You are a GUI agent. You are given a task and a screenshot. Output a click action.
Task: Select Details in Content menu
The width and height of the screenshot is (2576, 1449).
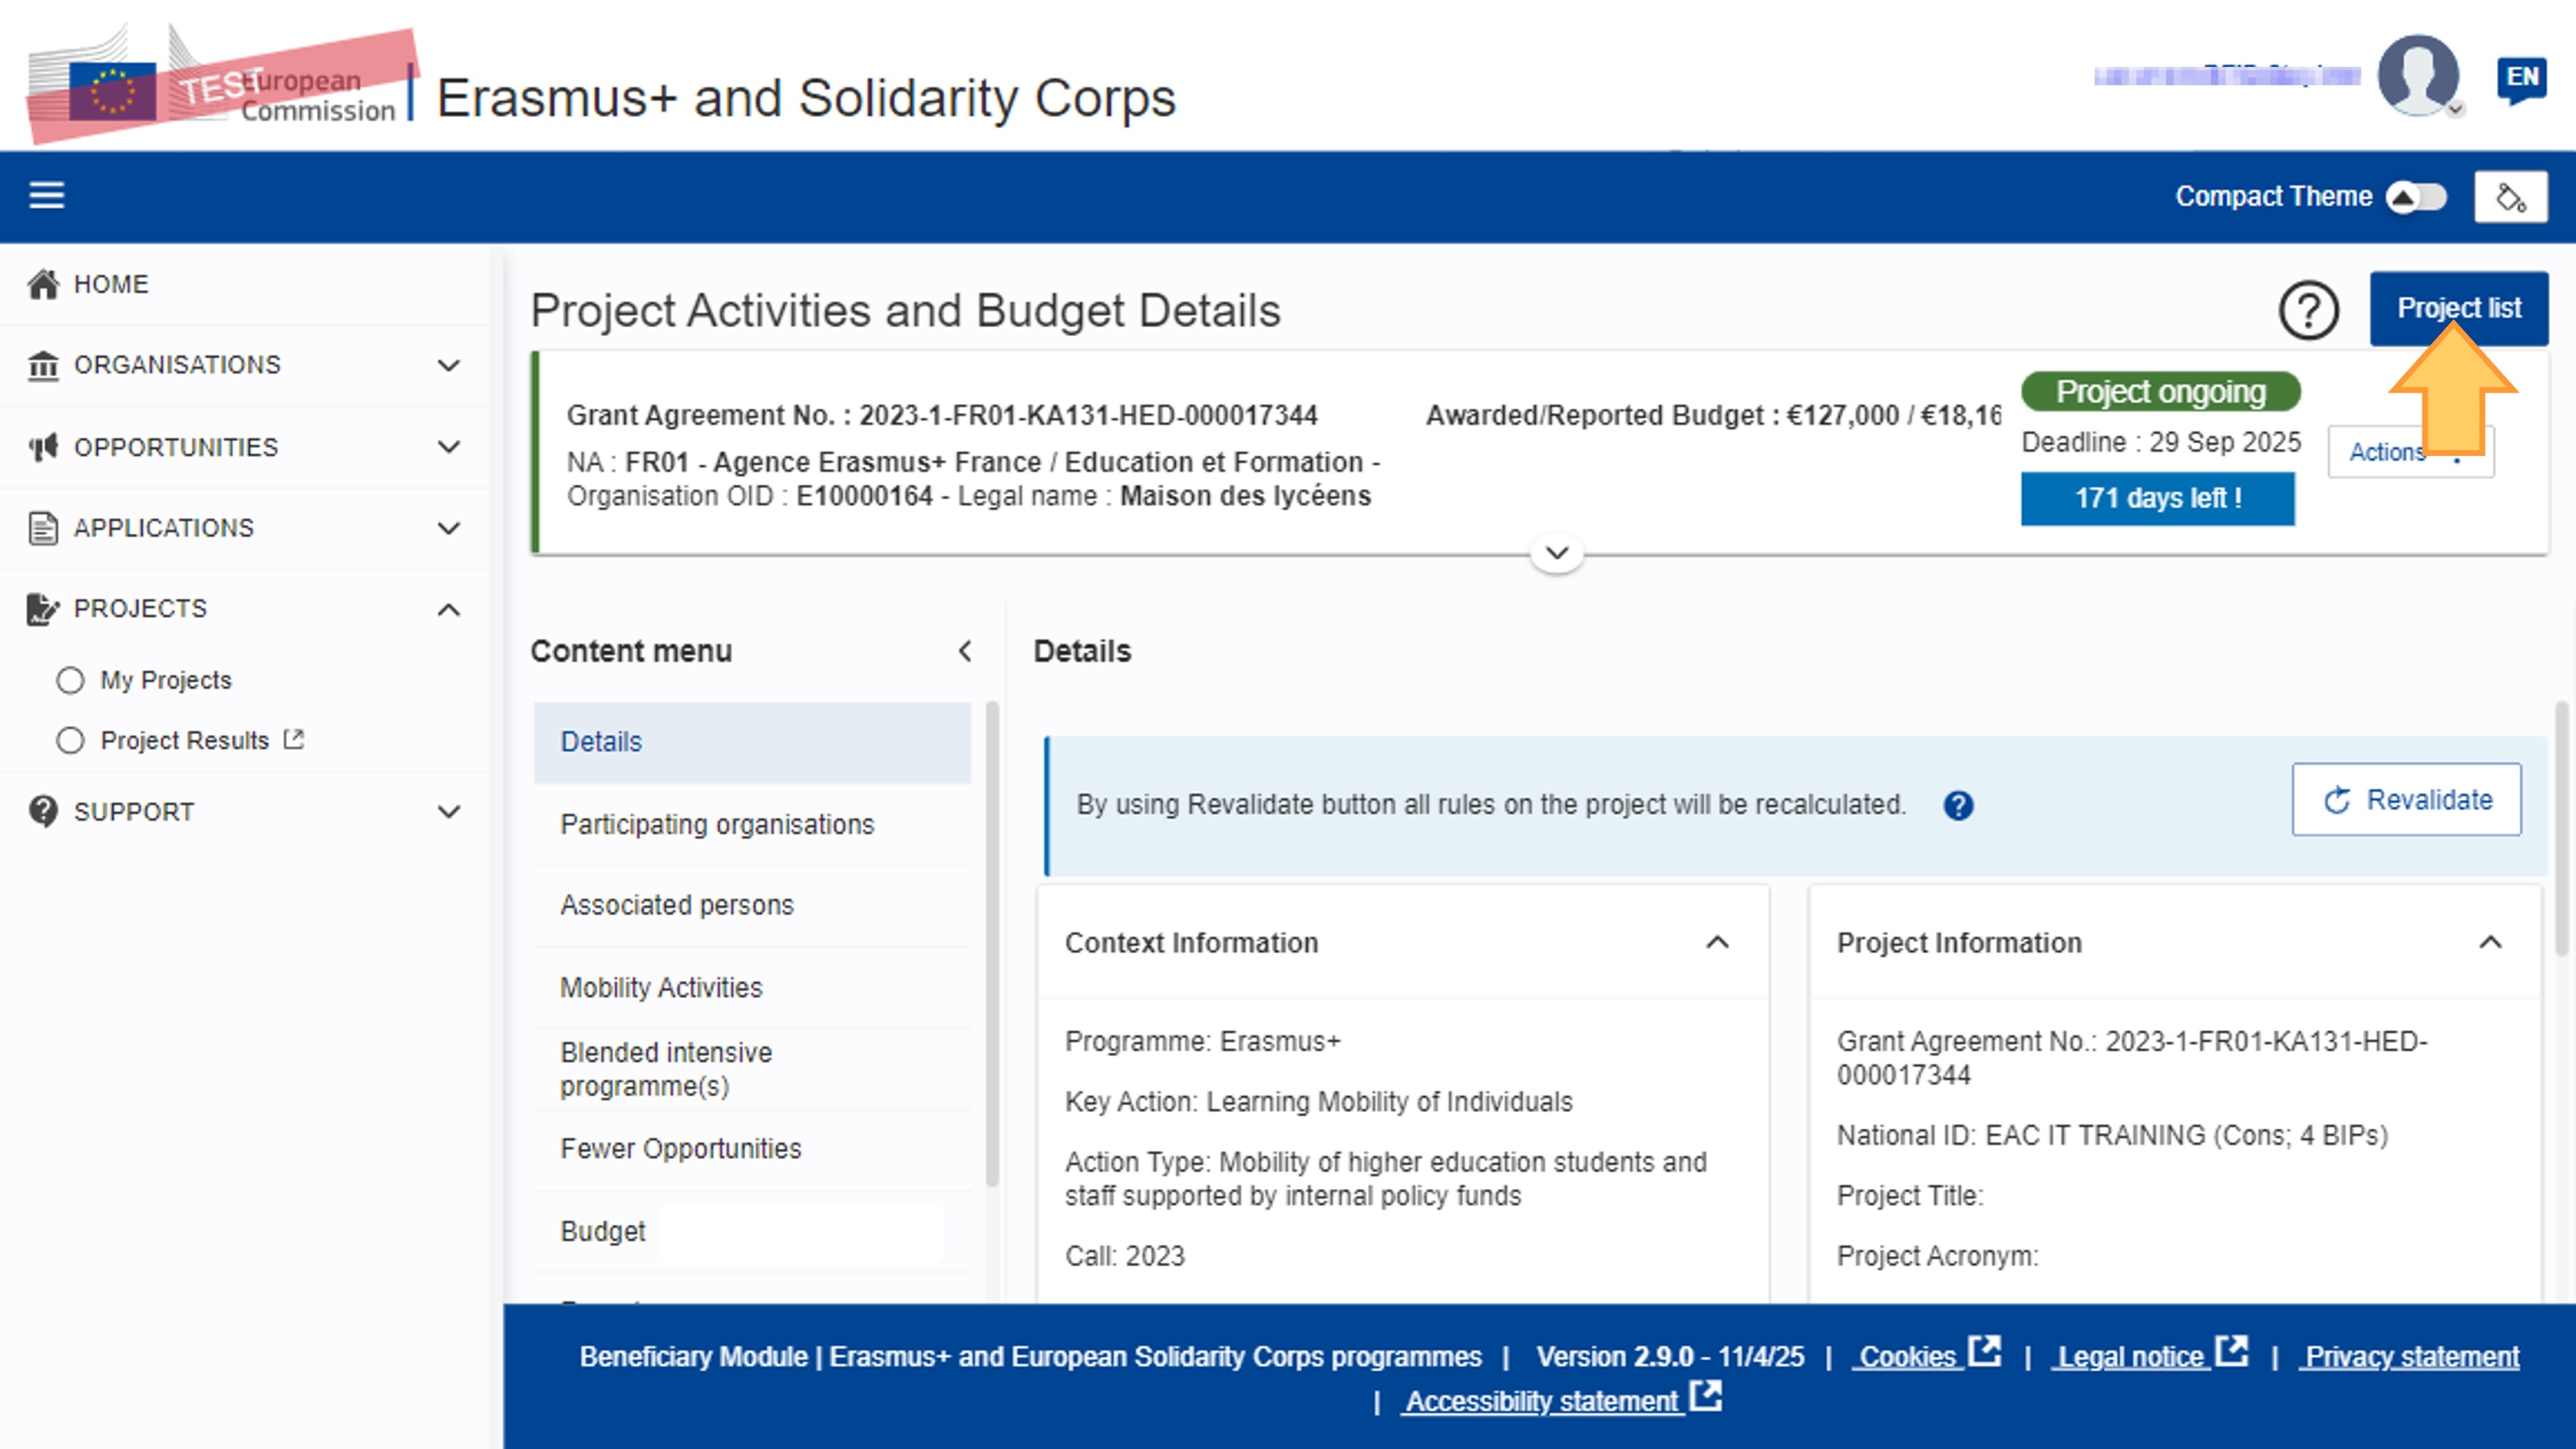[x=752, y=742]
